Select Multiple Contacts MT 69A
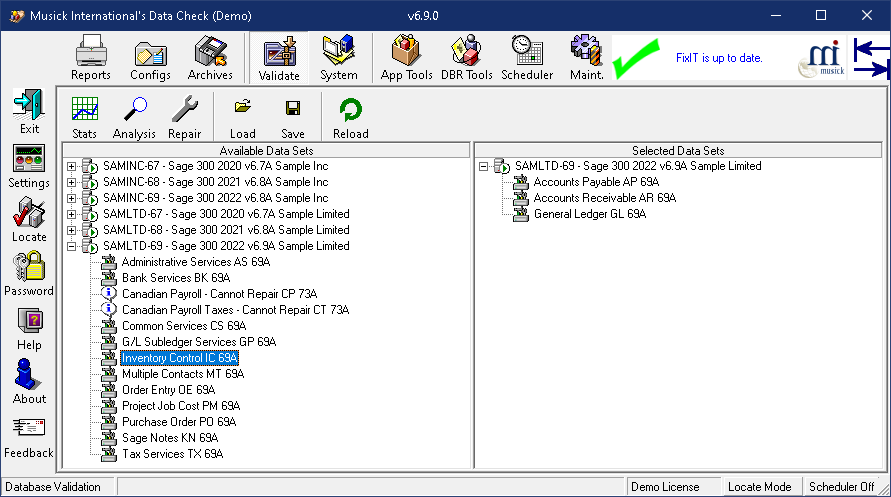 pyautogui.click(x=183, y=374)
